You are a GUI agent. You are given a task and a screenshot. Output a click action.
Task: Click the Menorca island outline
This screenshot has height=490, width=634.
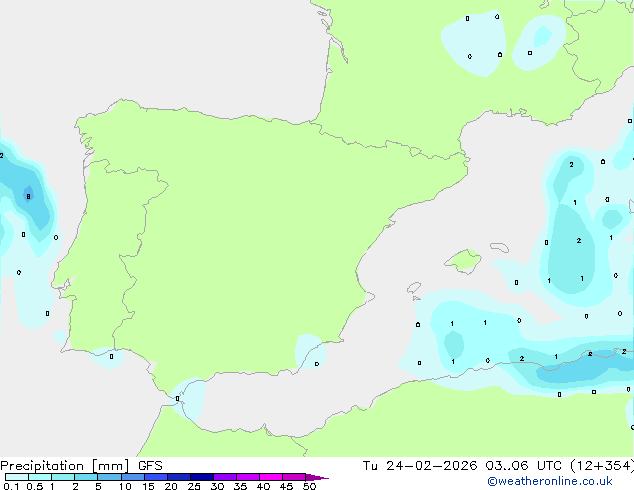click(499, 247)
